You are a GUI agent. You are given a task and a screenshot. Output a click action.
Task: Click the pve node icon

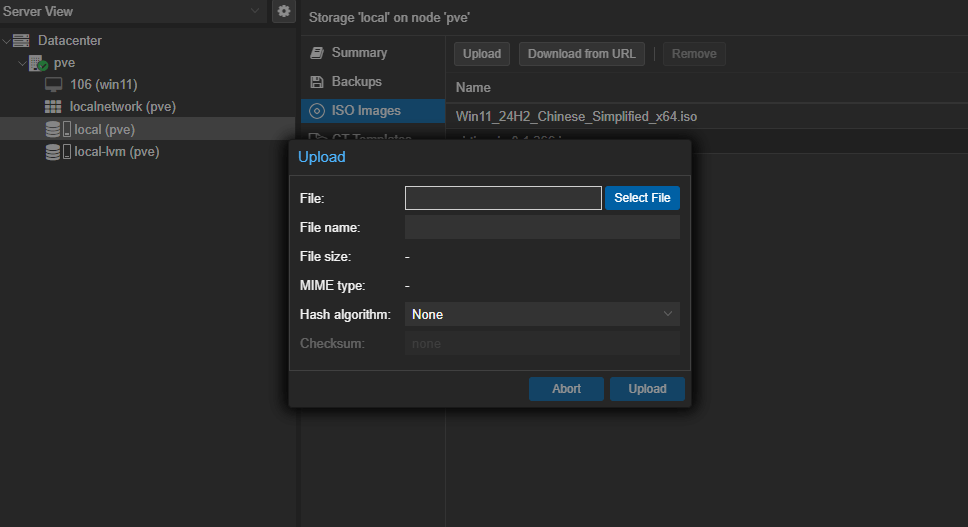click(x=38, y=63)
